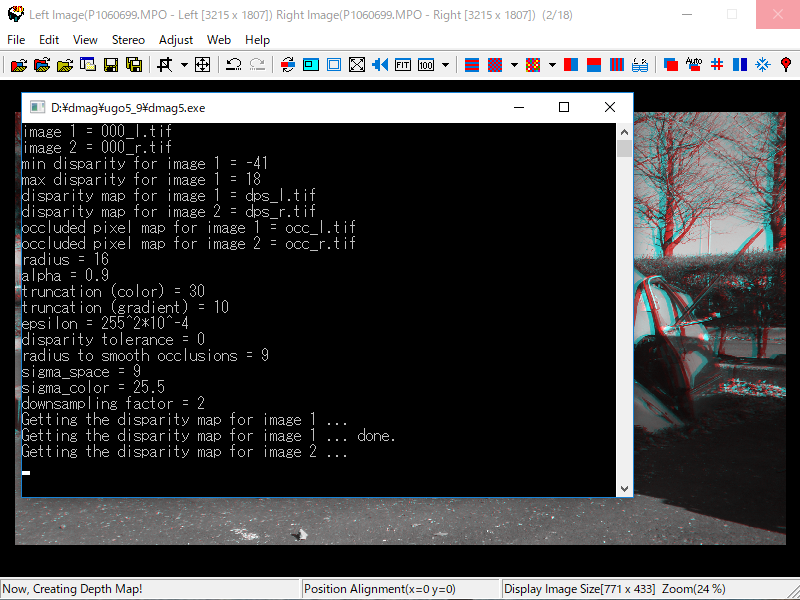Open the Help menu

257,40
